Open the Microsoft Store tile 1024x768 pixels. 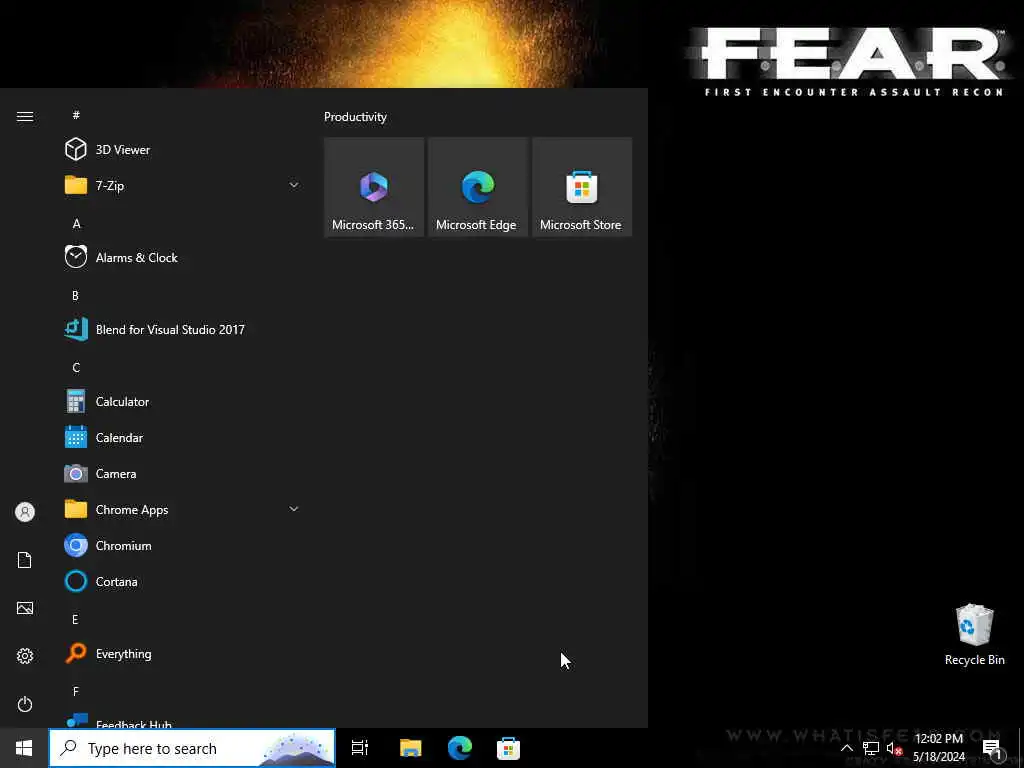click(x=582, y=187)
